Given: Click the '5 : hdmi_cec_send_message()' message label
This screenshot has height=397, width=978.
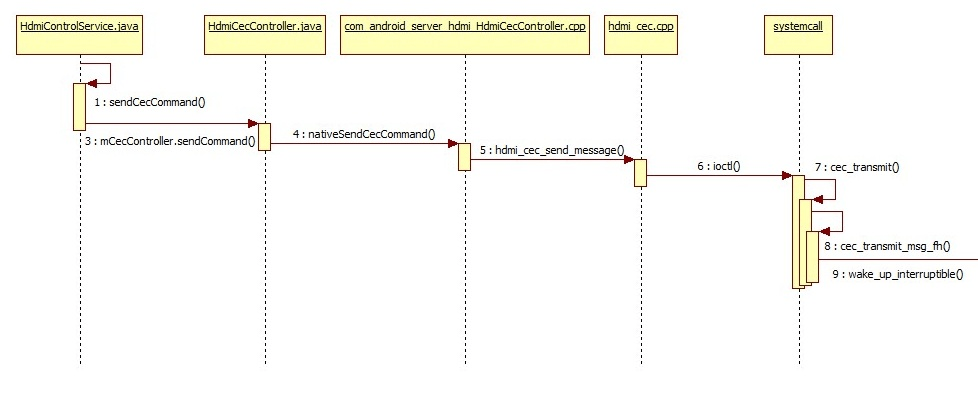Looking at the screenshot, I should pos(553,150).
